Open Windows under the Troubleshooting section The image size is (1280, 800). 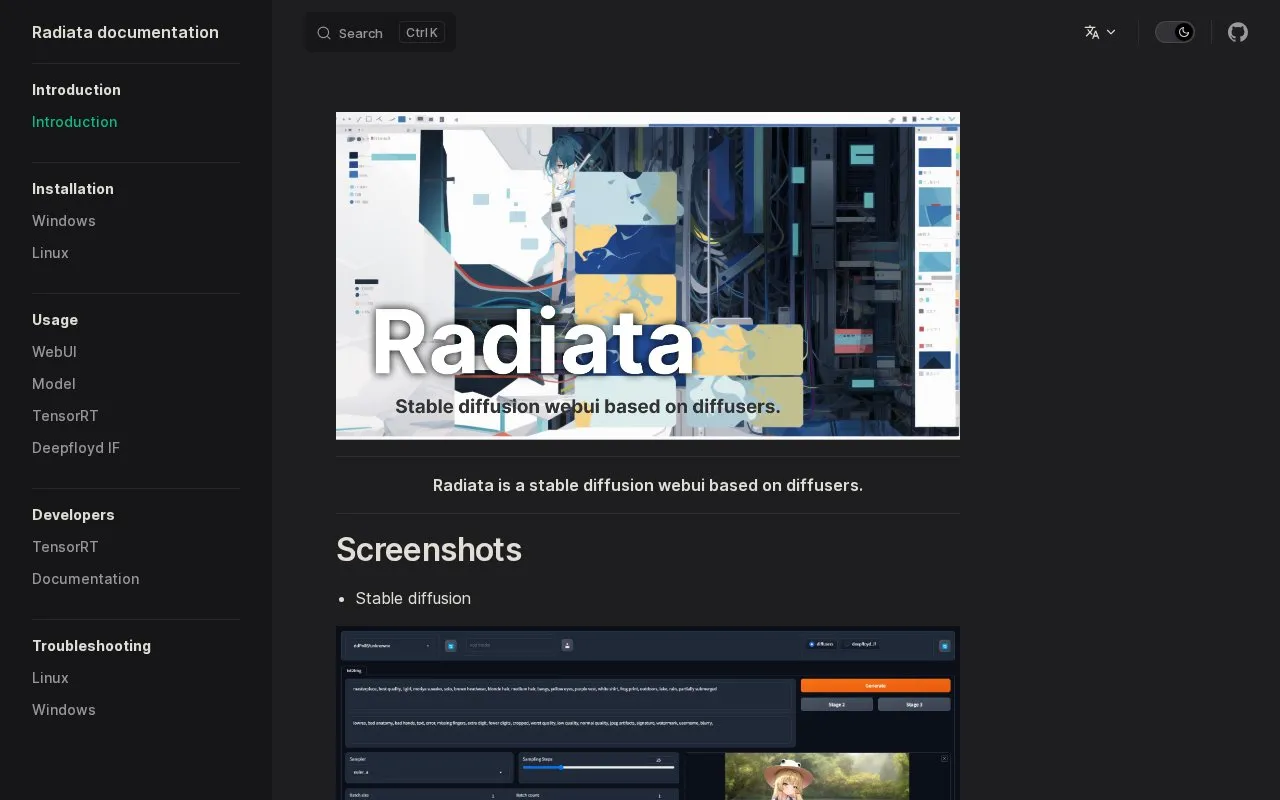tap(64, 710)
